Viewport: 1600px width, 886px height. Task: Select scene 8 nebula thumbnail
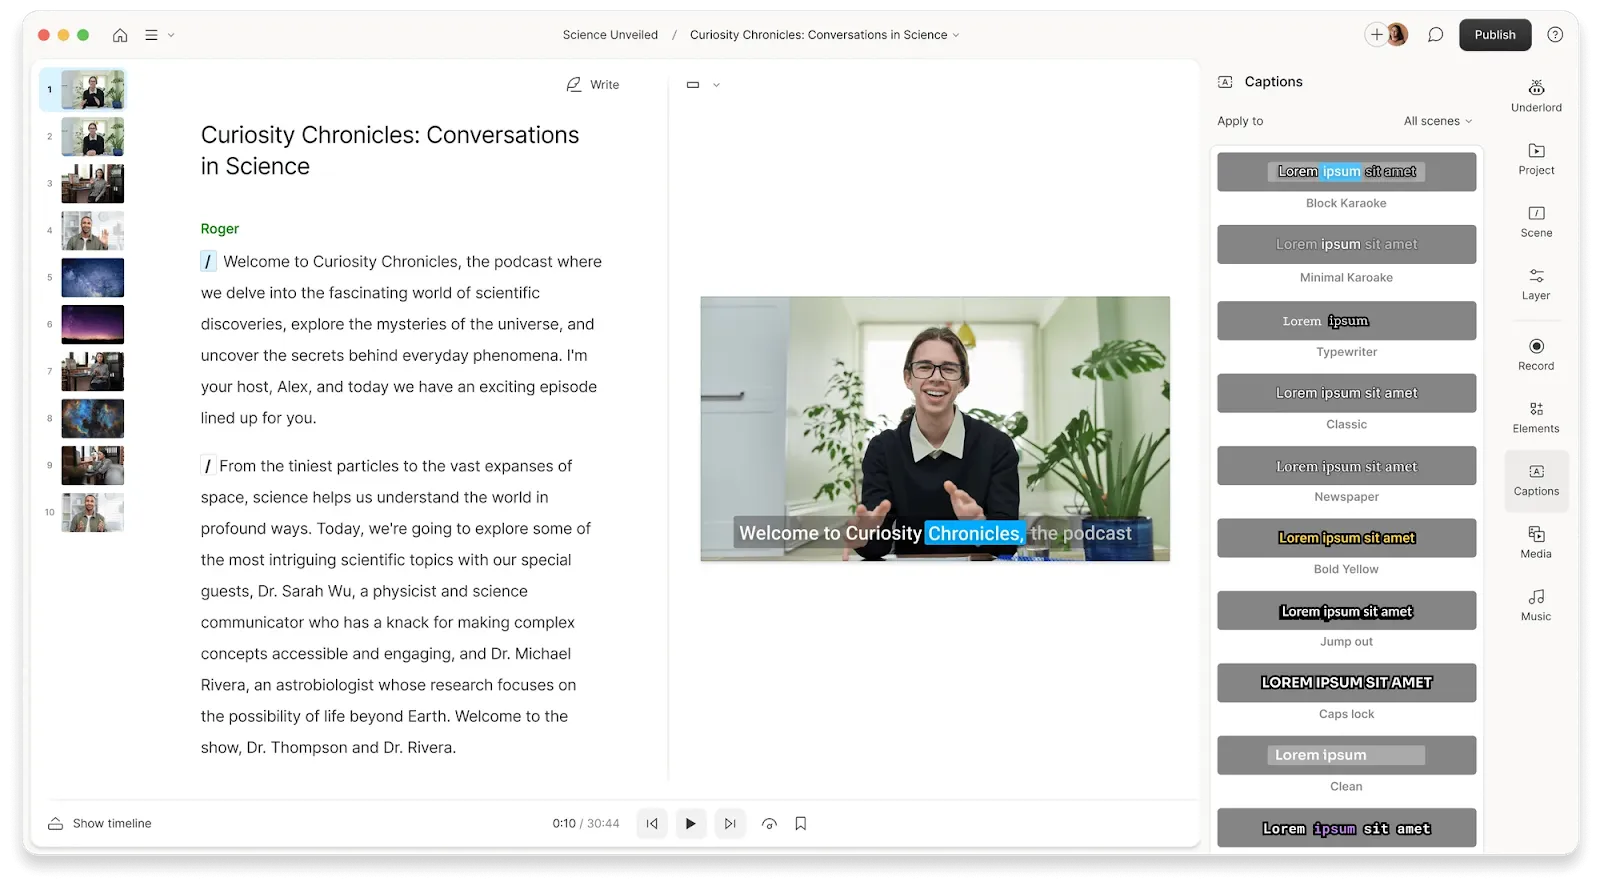93,419
